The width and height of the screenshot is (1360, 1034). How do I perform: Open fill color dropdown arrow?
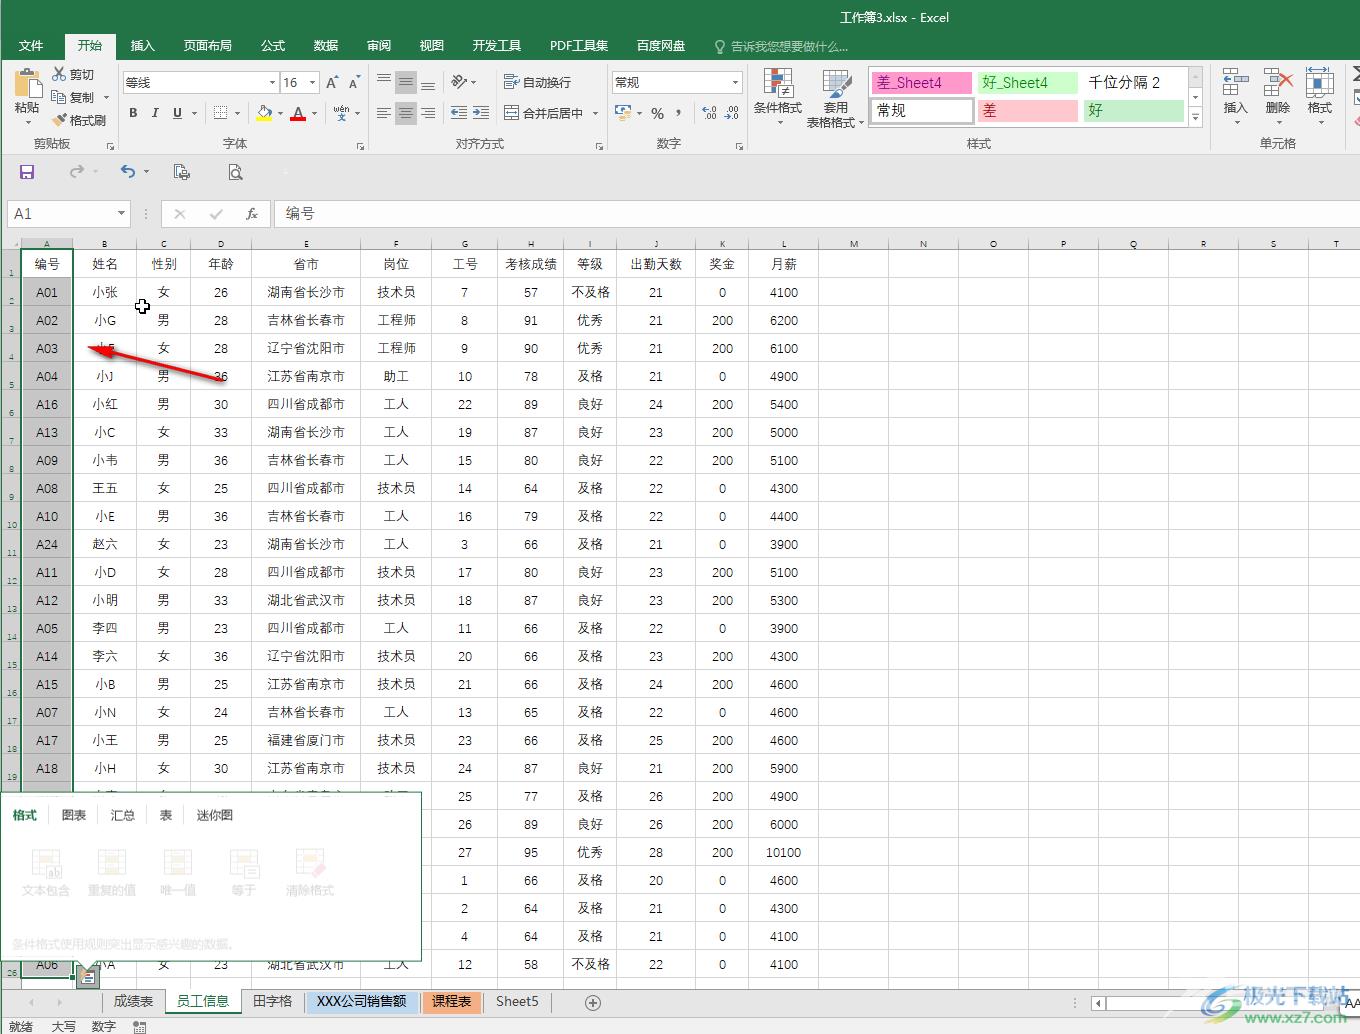click(280, 113)
